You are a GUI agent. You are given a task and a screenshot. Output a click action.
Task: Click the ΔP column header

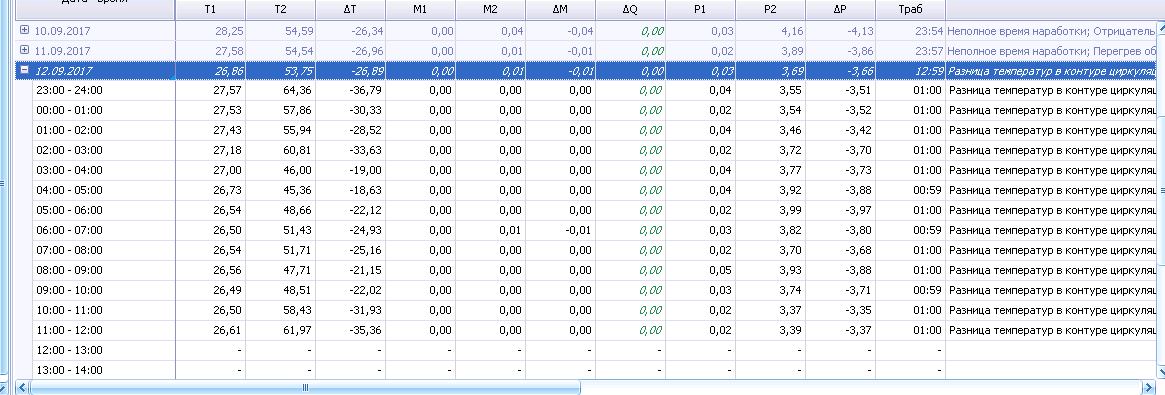(840, 10)
